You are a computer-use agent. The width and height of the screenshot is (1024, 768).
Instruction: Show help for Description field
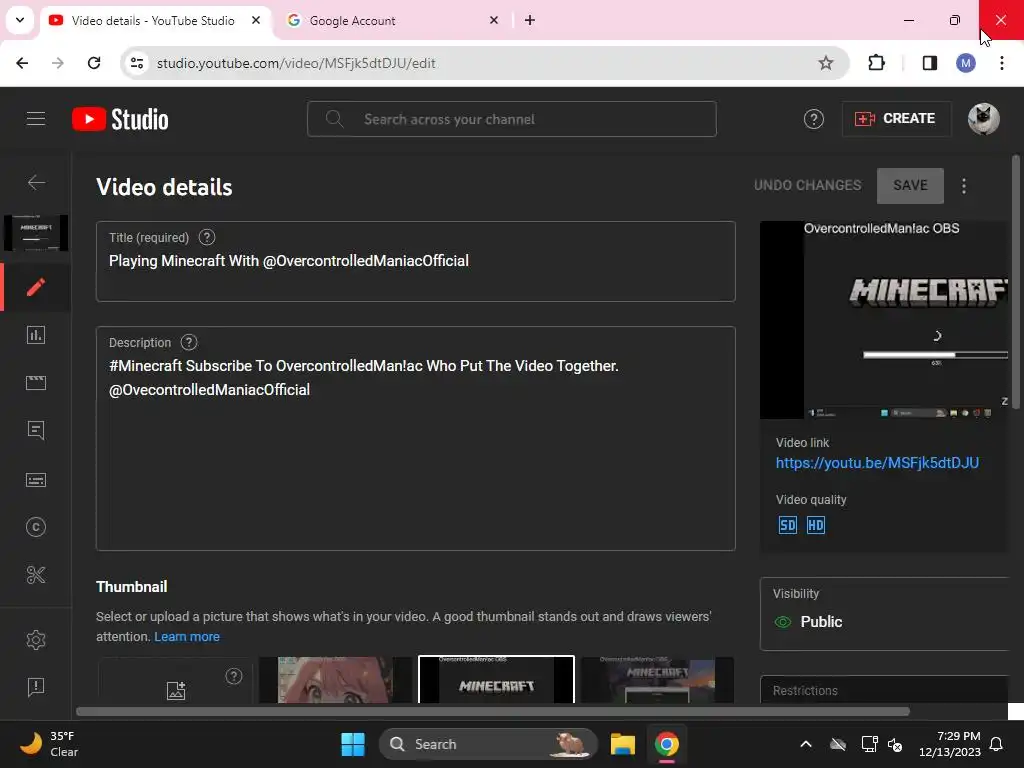tap(189, 342)
